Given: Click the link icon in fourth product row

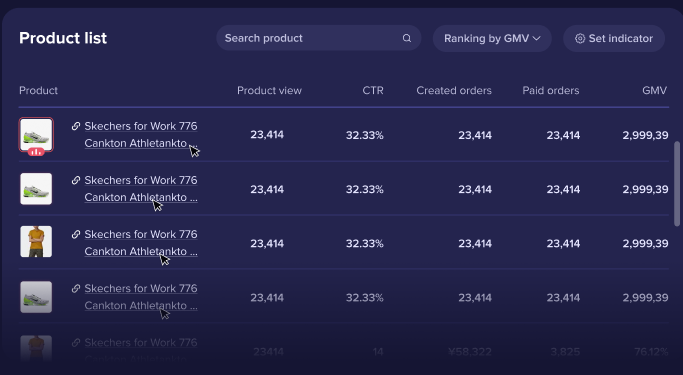Looking at the screenshot, I should tap(76, 288).
